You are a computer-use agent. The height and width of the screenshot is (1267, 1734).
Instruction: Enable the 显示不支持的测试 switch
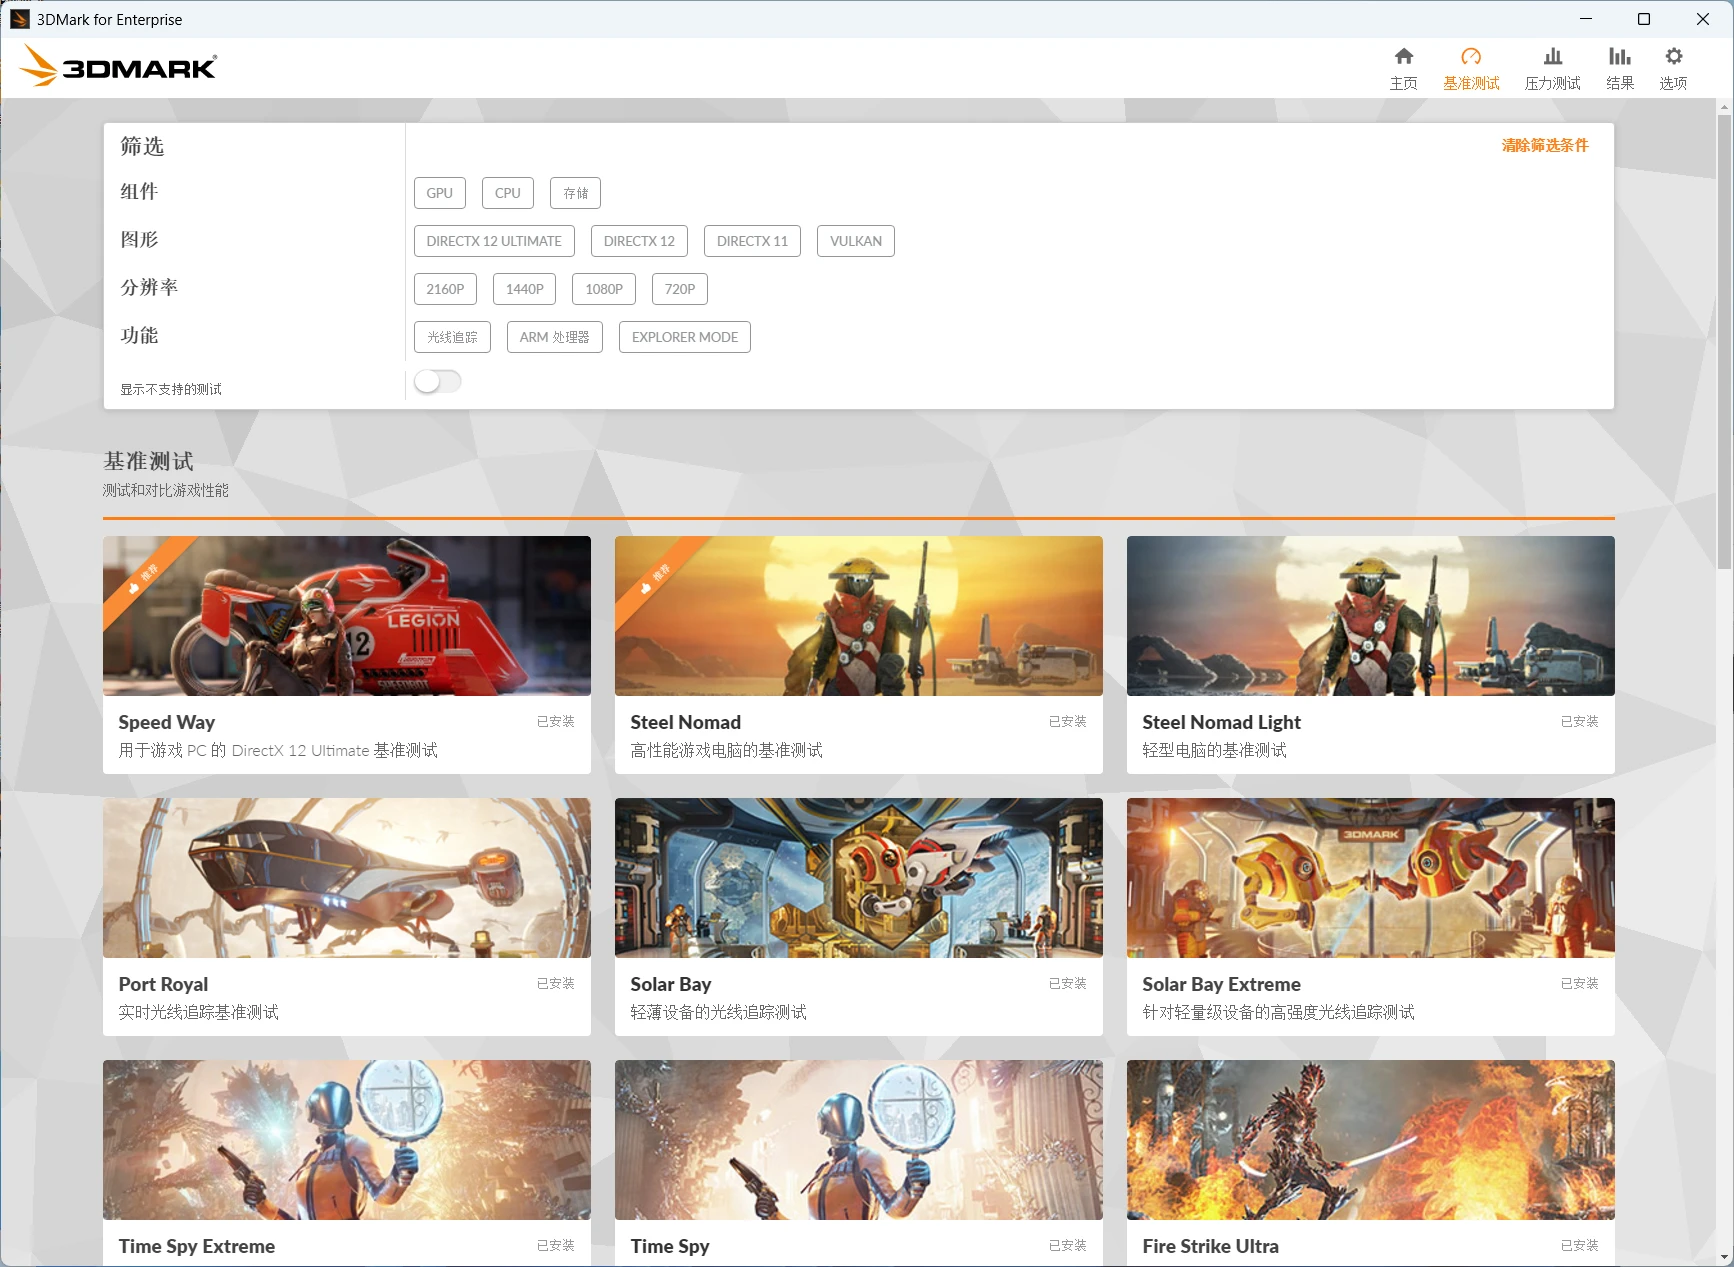coord(438,381)
